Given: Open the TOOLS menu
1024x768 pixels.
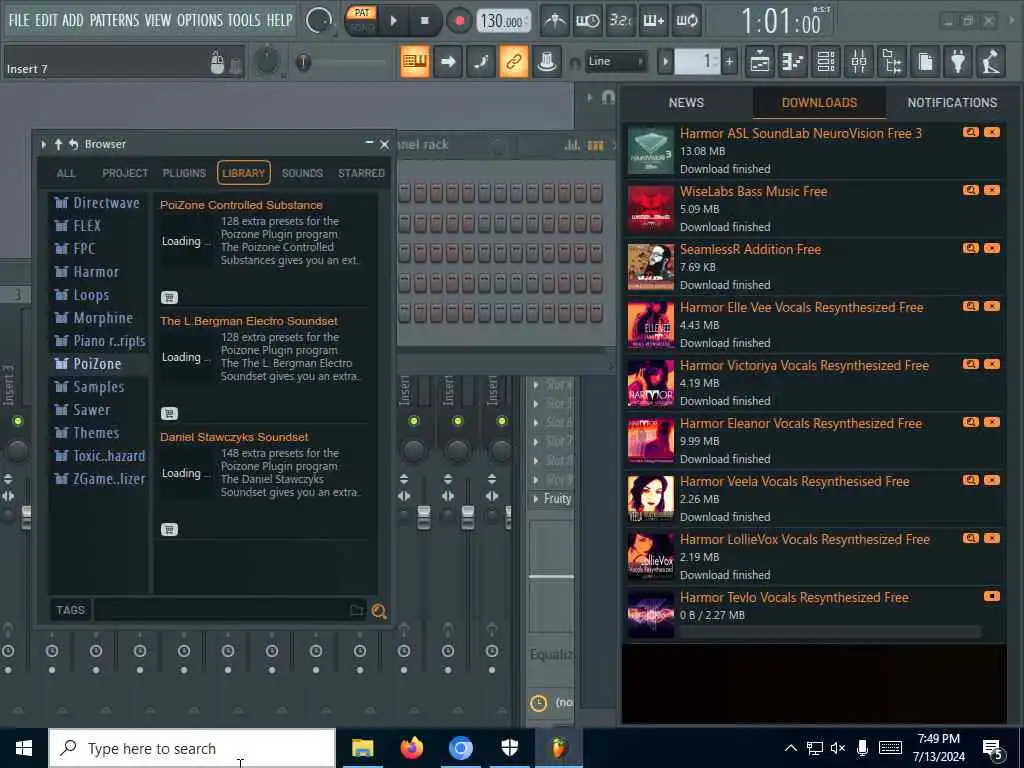Looking at the screenshot, I should [244, 20].
